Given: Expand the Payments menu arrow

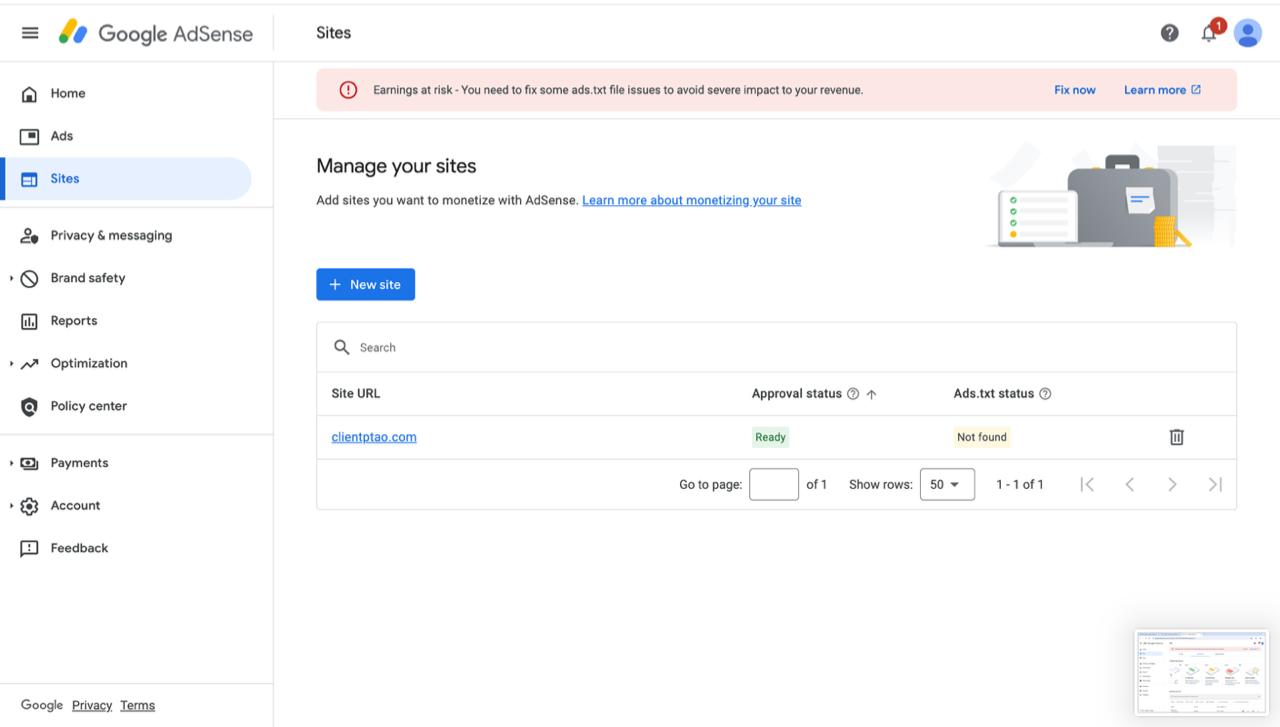Looking at the screenshot, I should 12,463.
